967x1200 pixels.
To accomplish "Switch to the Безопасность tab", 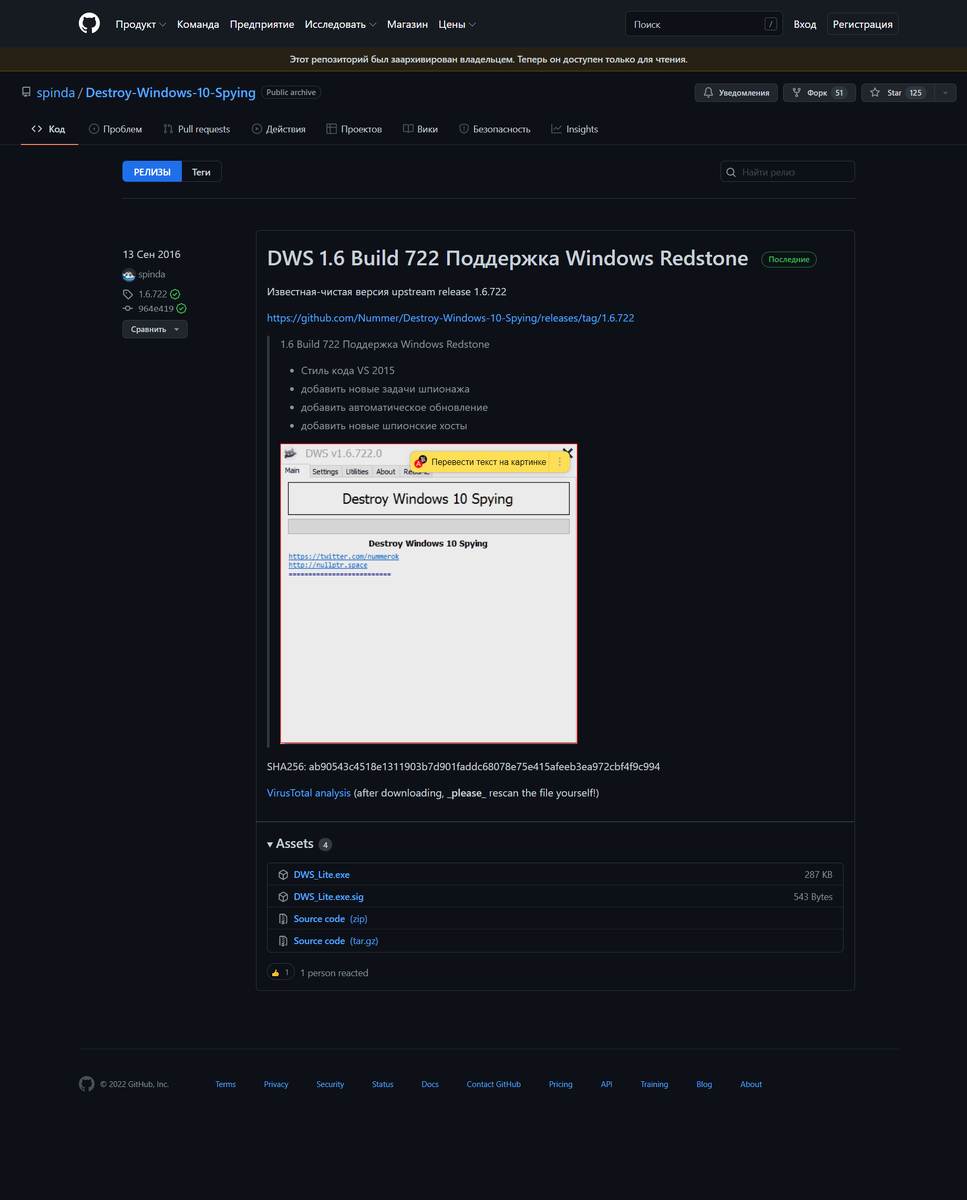I will pos(494,129).
